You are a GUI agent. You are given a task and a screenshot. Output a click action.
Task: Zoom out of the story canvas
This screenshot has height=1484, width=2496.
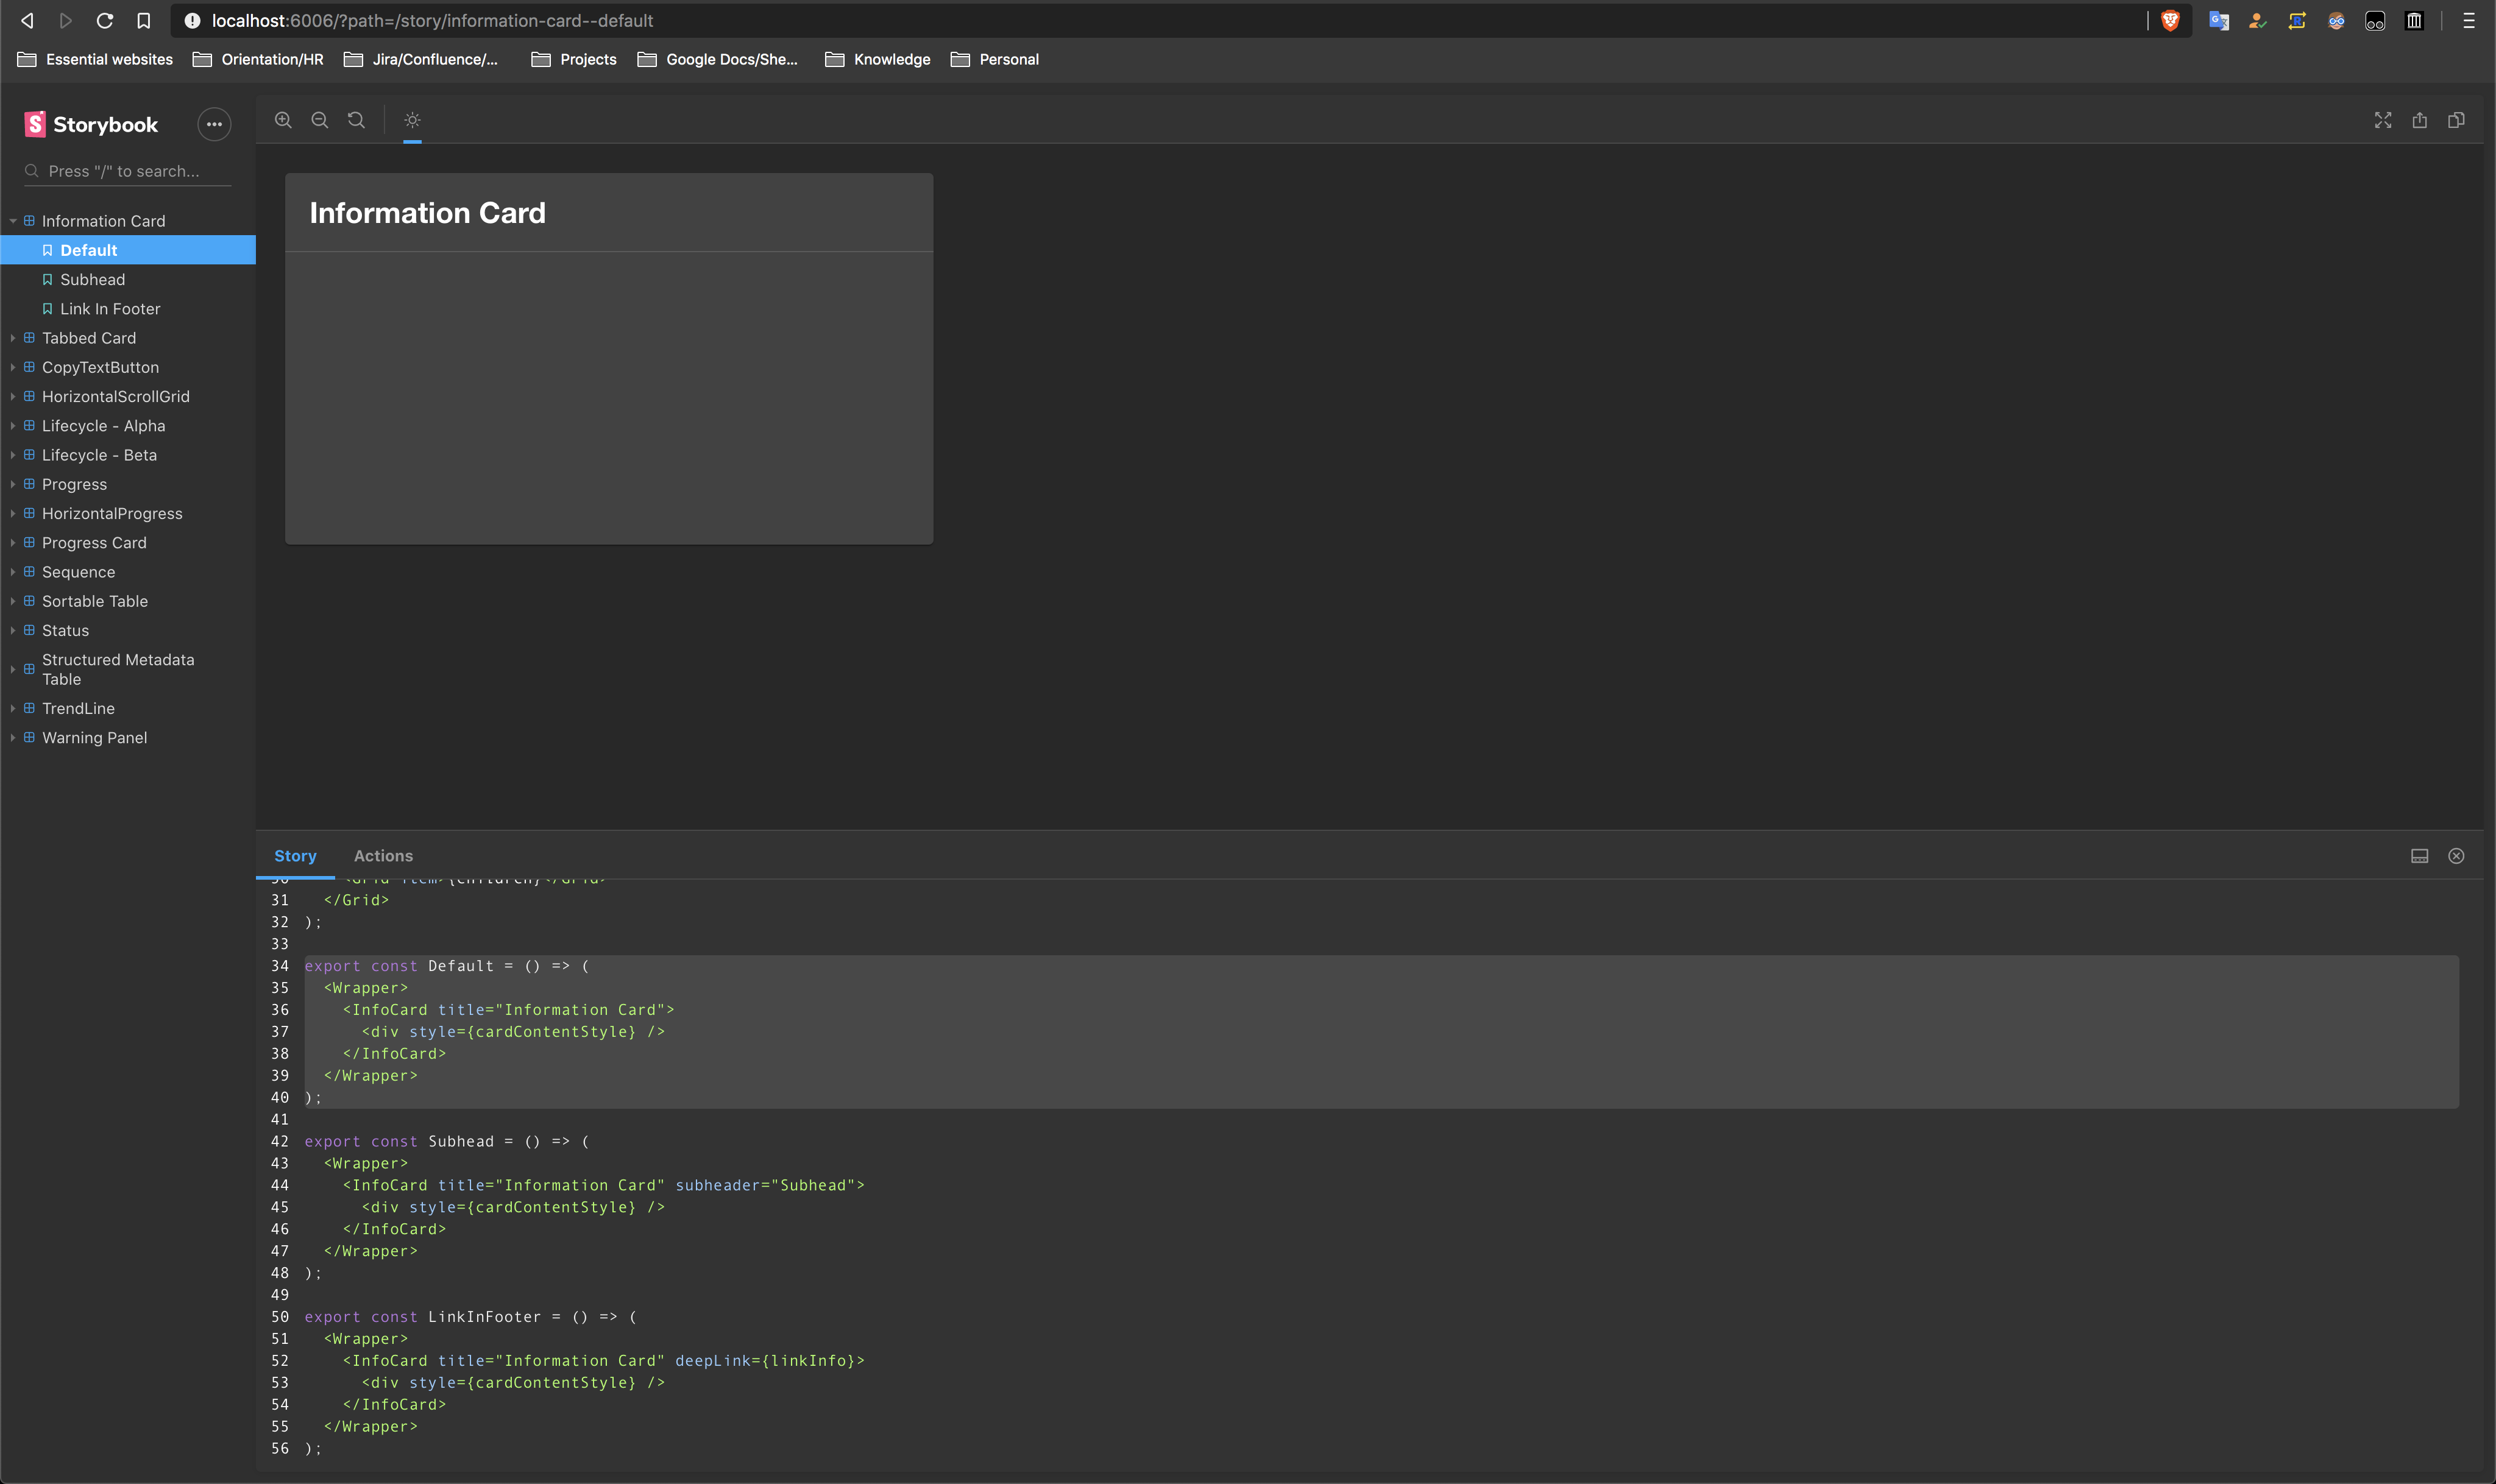[319, 120]
